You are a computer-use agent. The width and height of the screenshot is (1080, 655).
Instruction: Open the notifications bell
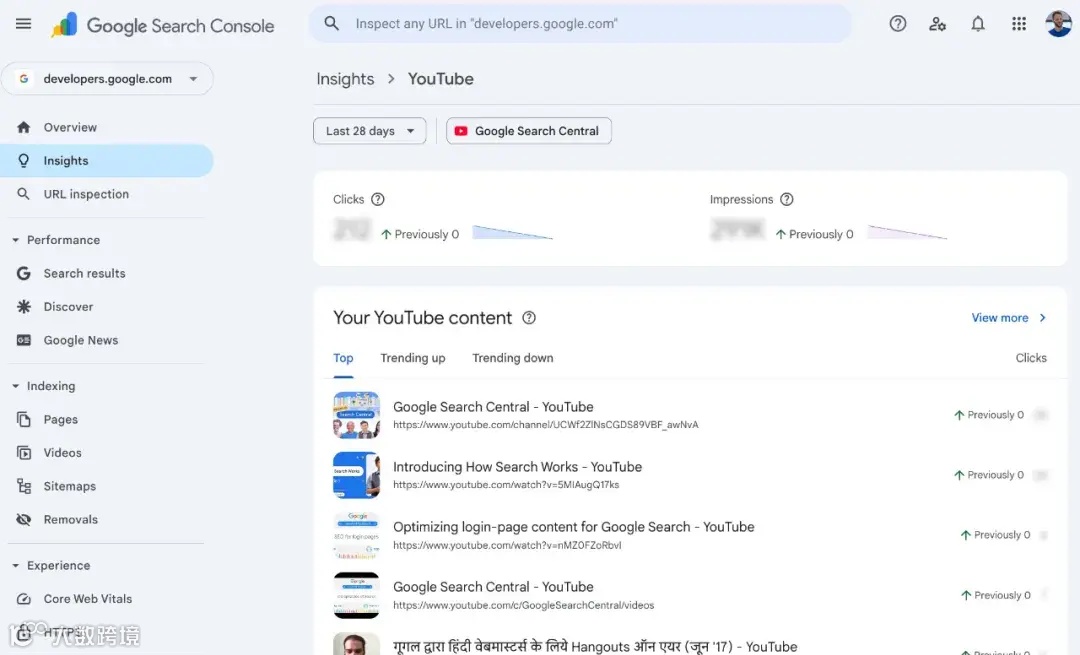(x=977, y=23)
